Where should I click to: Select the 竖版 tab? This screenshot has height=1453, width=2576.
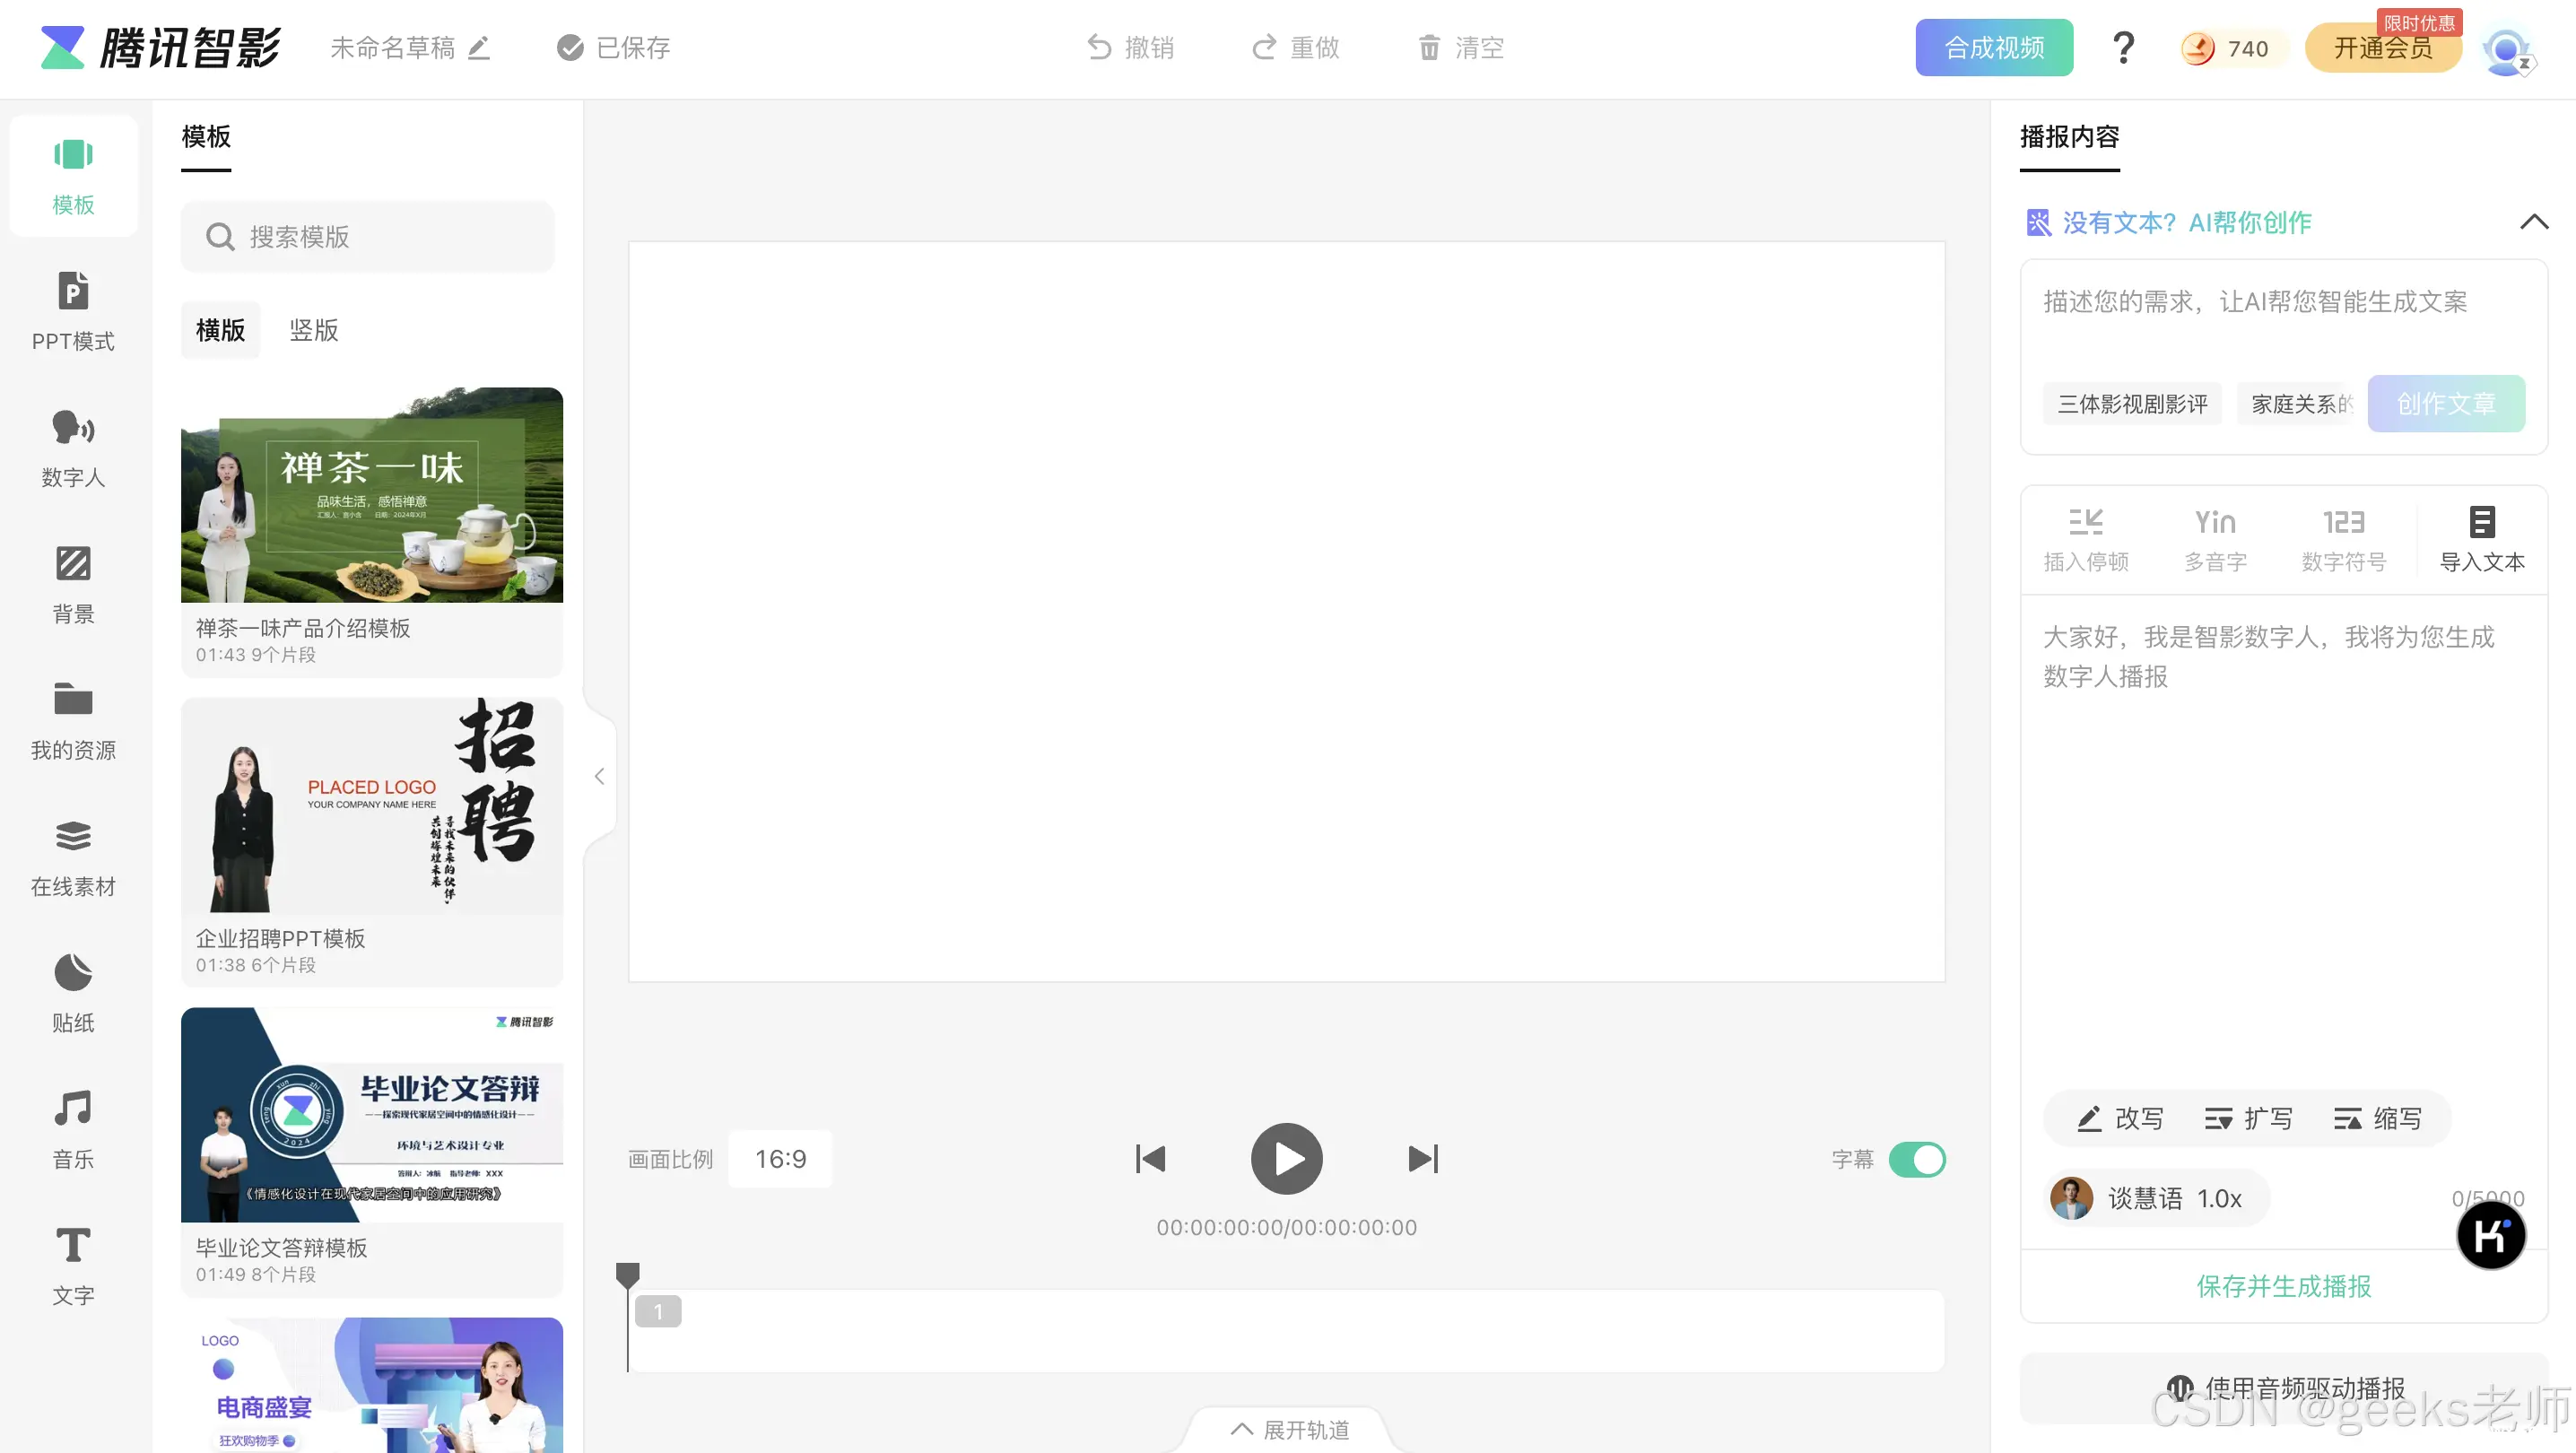[x=314, y=330]
